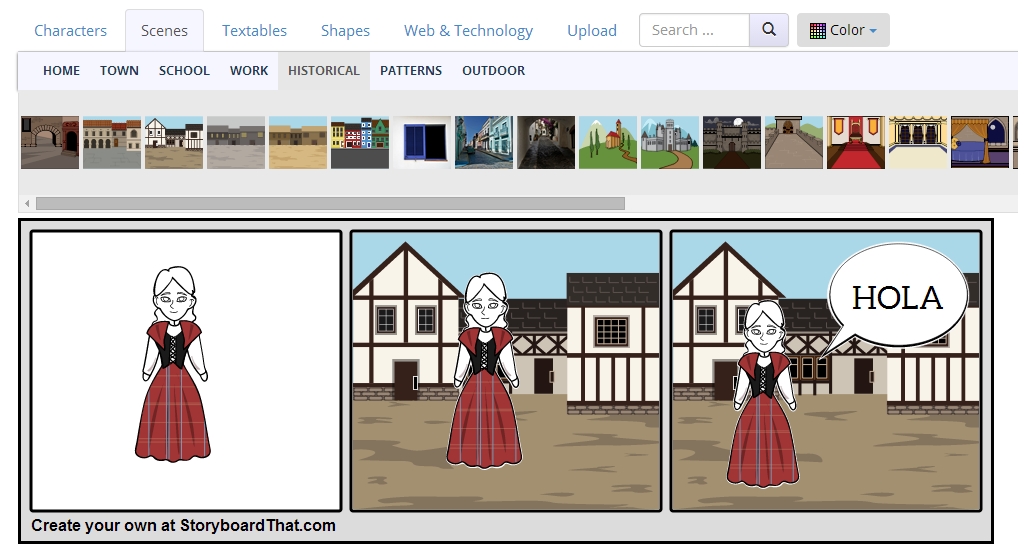The width and height of the screenshot is (1034, 548).
Task: Select the HISTORICAL scene category
Action: click(324, 71)
